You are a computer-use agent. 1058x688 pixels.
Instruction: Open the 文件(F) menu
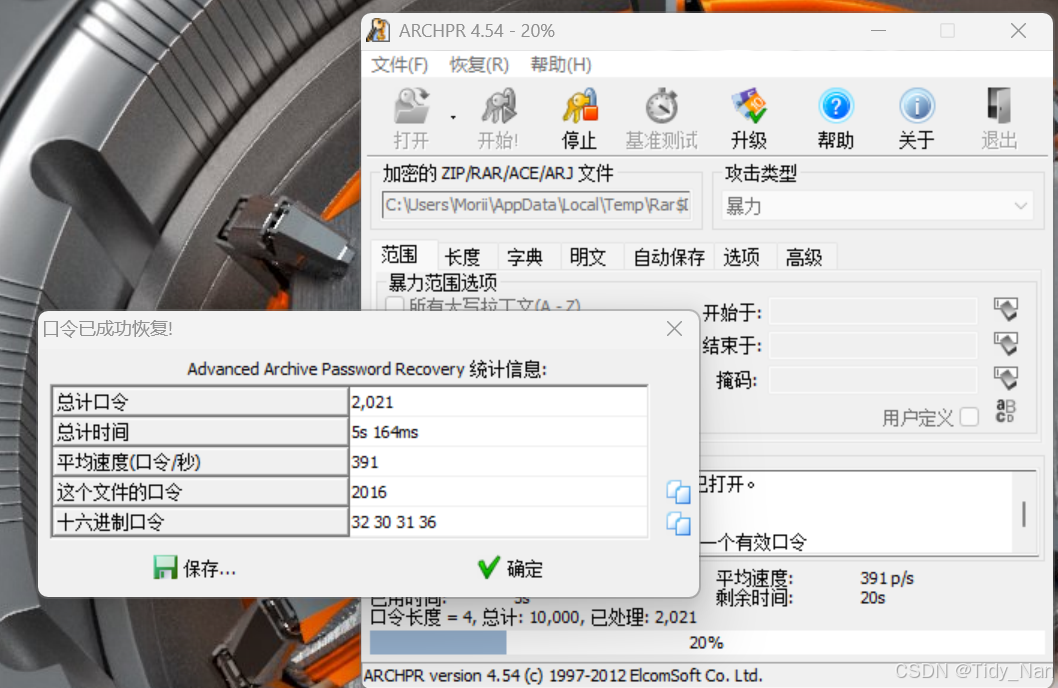[399, 65]
